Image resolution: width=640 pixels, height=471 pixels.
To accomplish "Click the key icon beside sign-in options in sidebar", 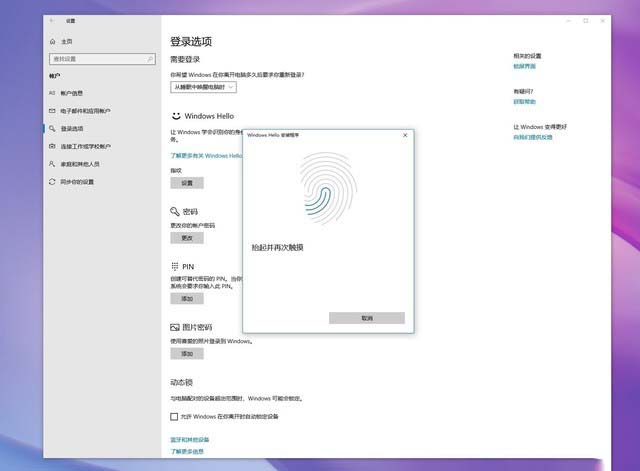I will click(x=52, y=129).
